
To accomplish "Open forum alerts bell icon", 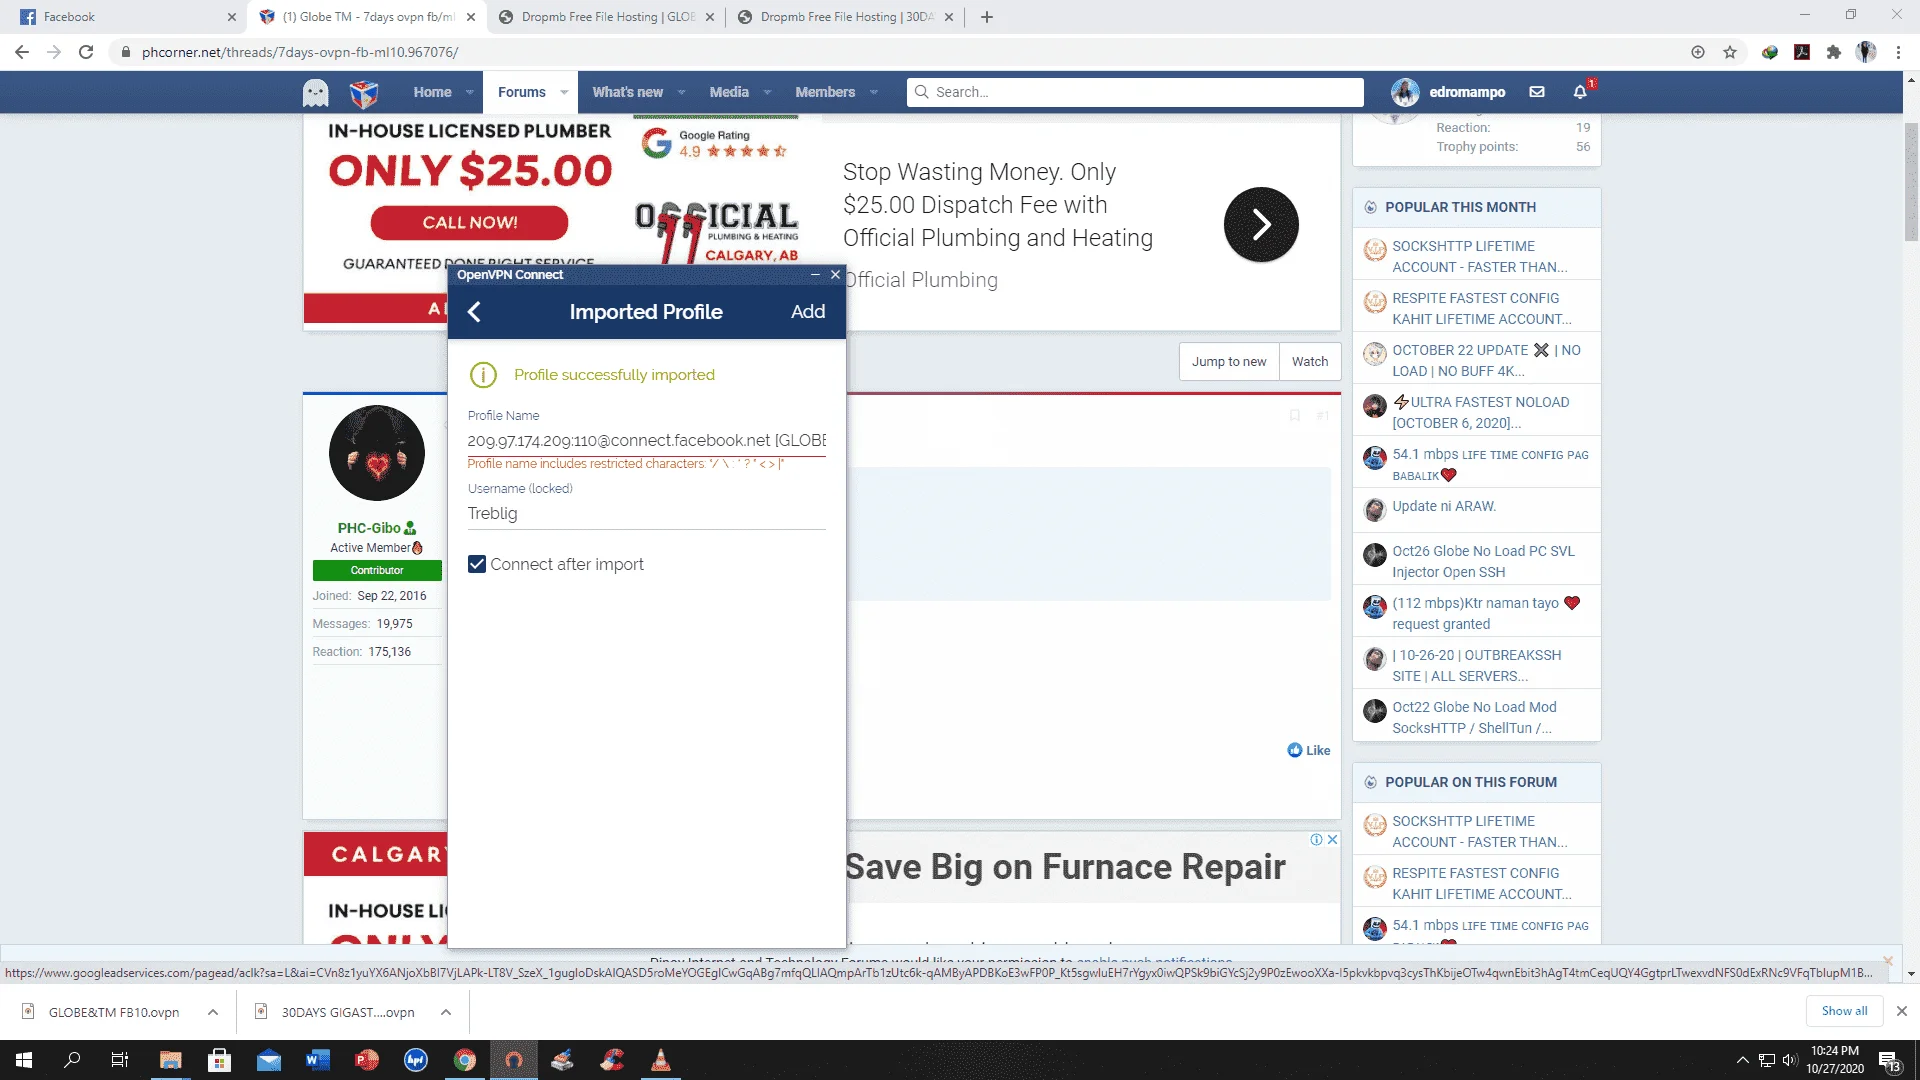I will click(1580, 92).
